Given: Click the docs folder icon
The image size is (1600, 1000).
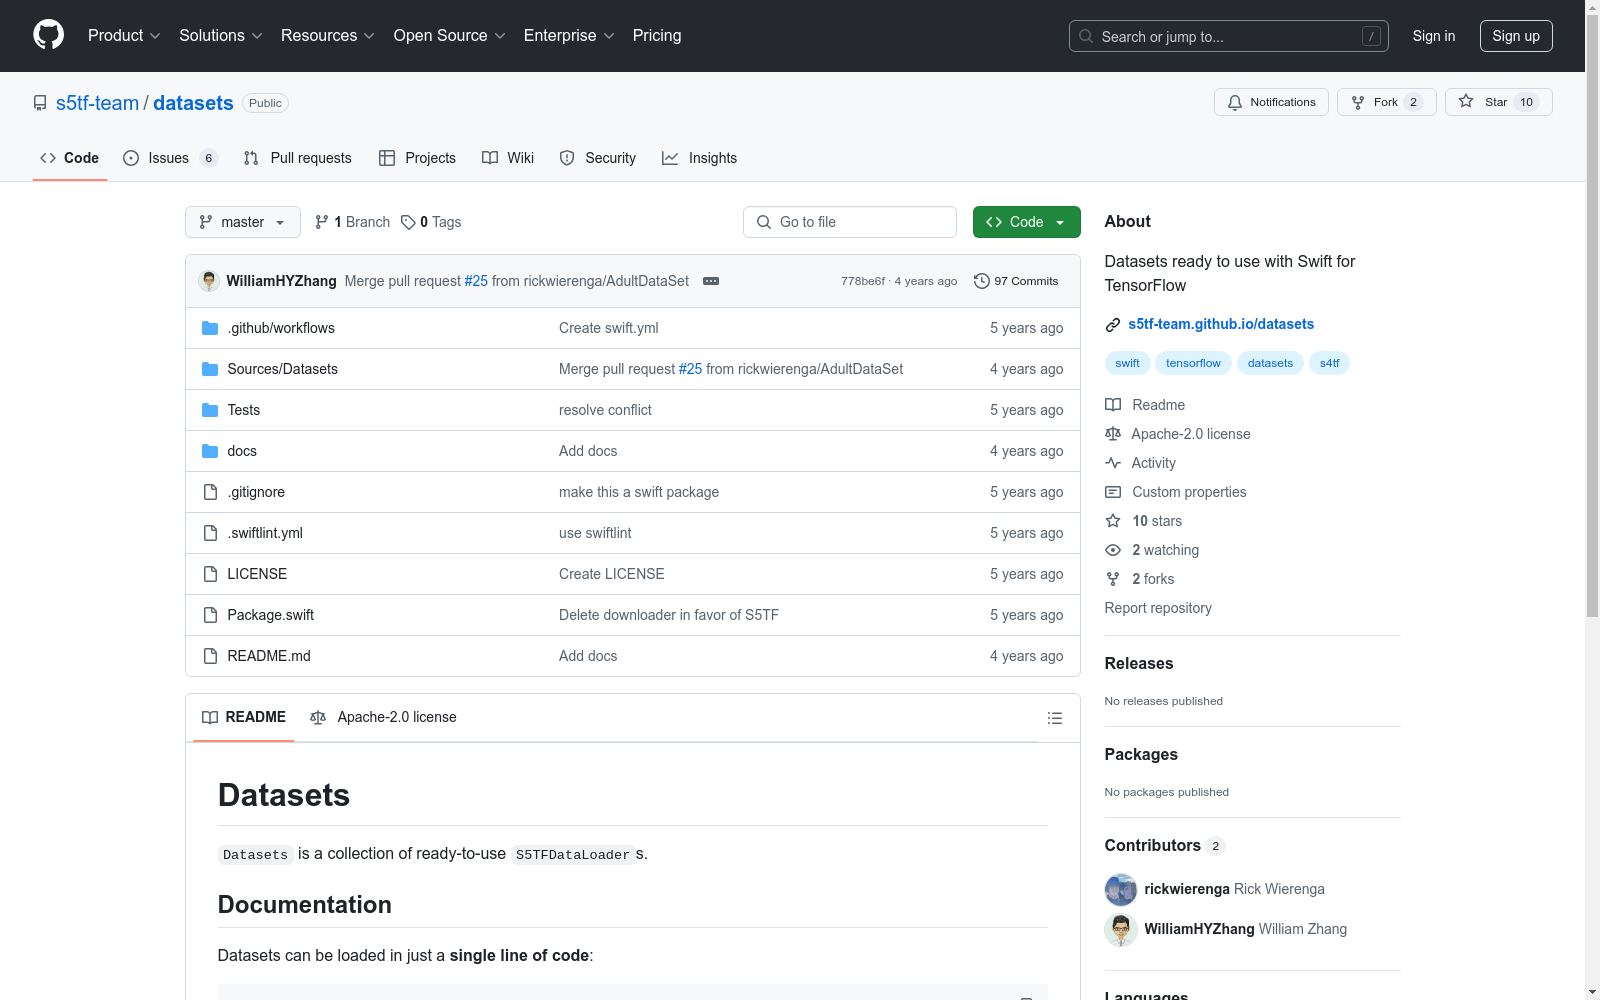Looking at the screenshot, I should pos(210,451).
